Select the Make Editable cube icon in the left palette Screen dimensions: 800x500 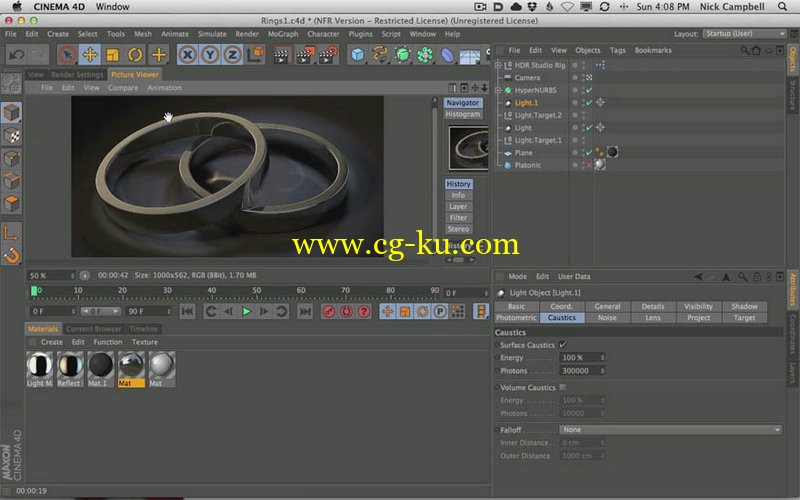[11, 113]
